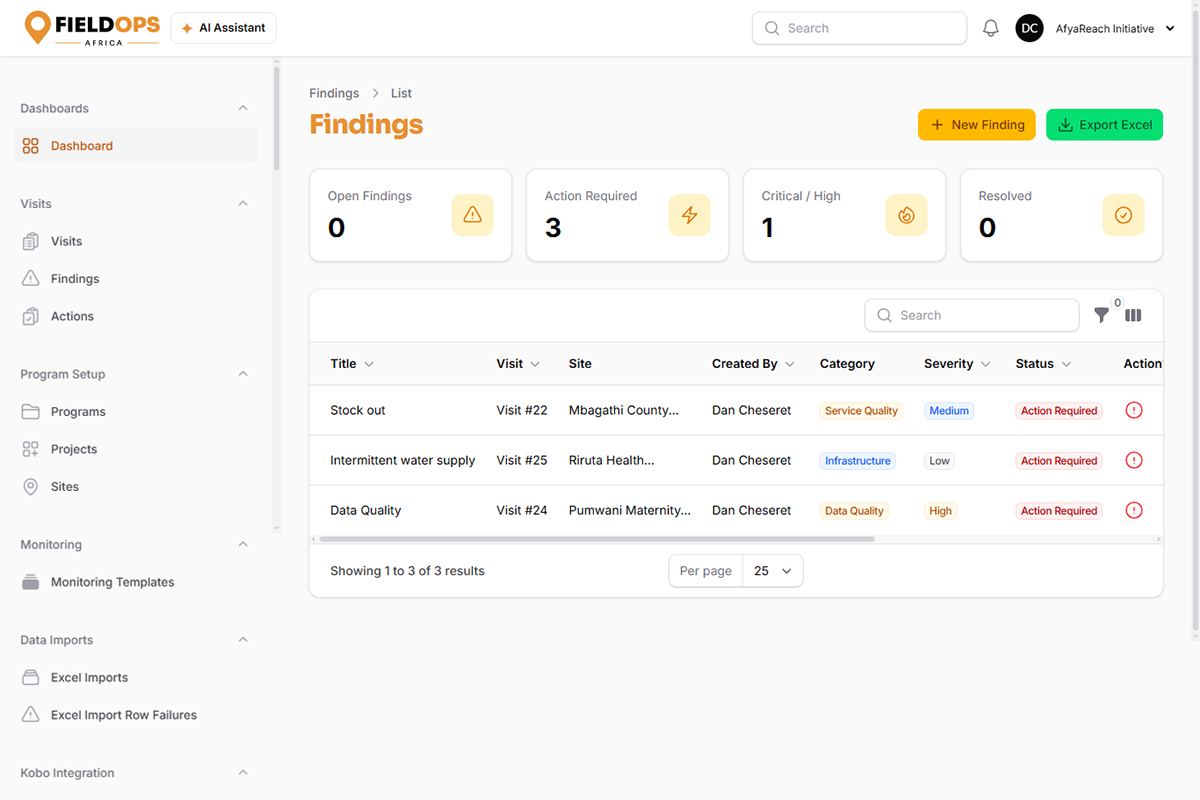1200x800 pixels.
Task: Click the Excel Import Row Failures warning icon
Action: pos(31,715)
